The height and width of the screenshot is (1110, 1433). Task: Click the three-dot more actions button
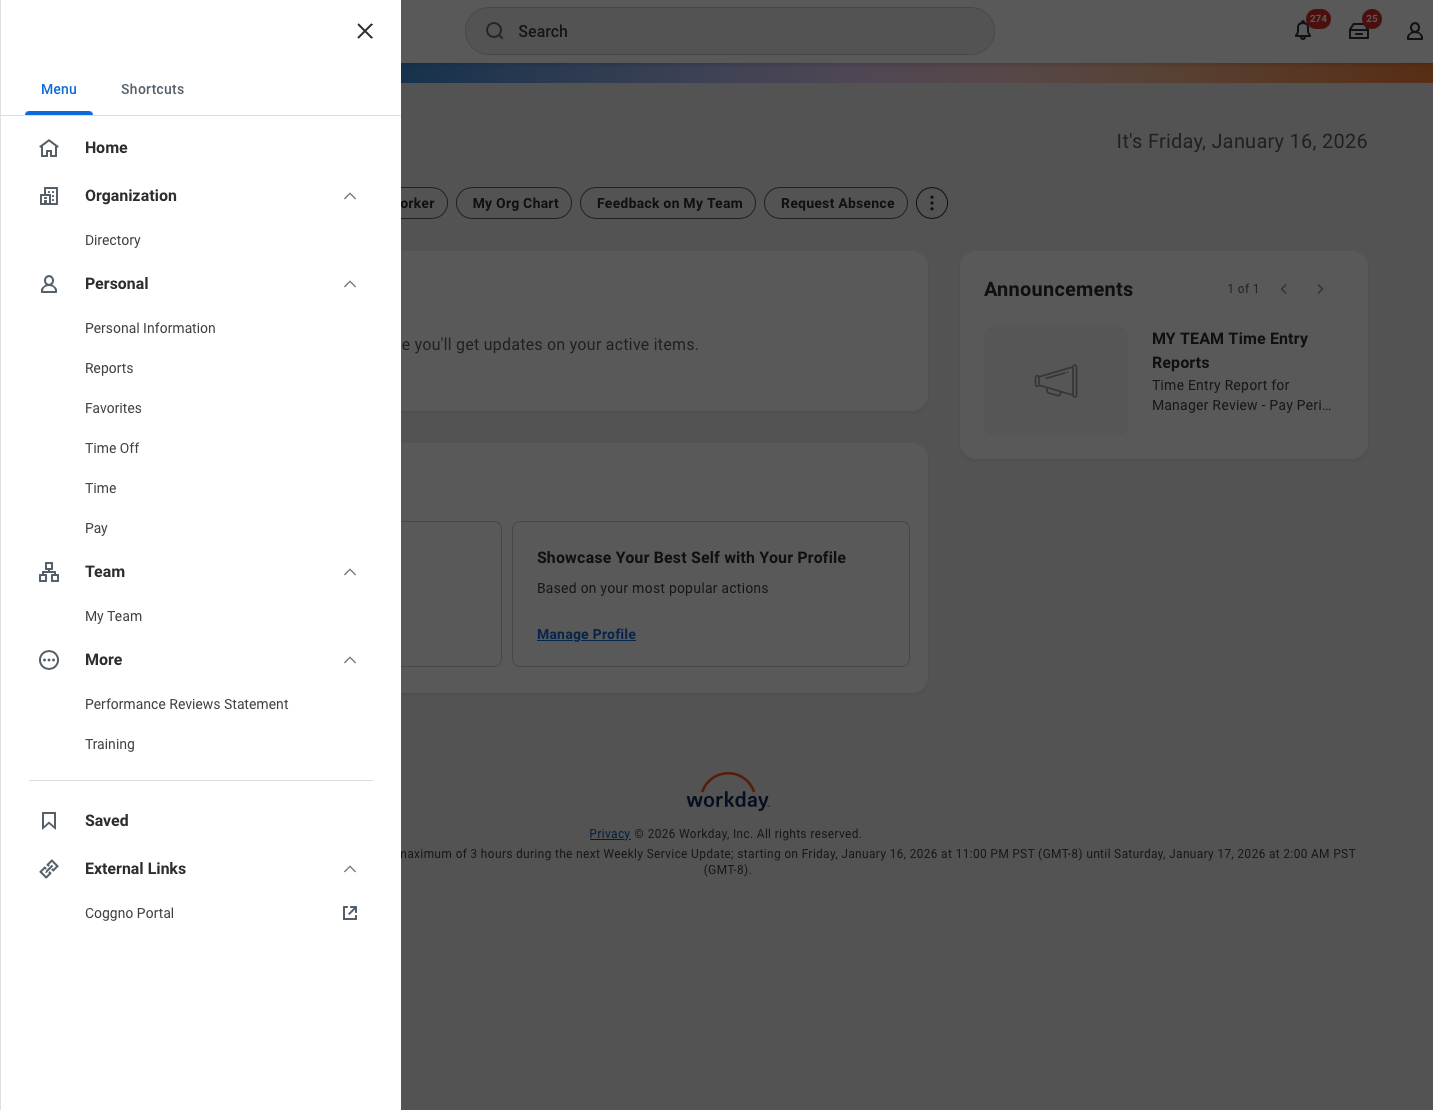pos(931,203)
